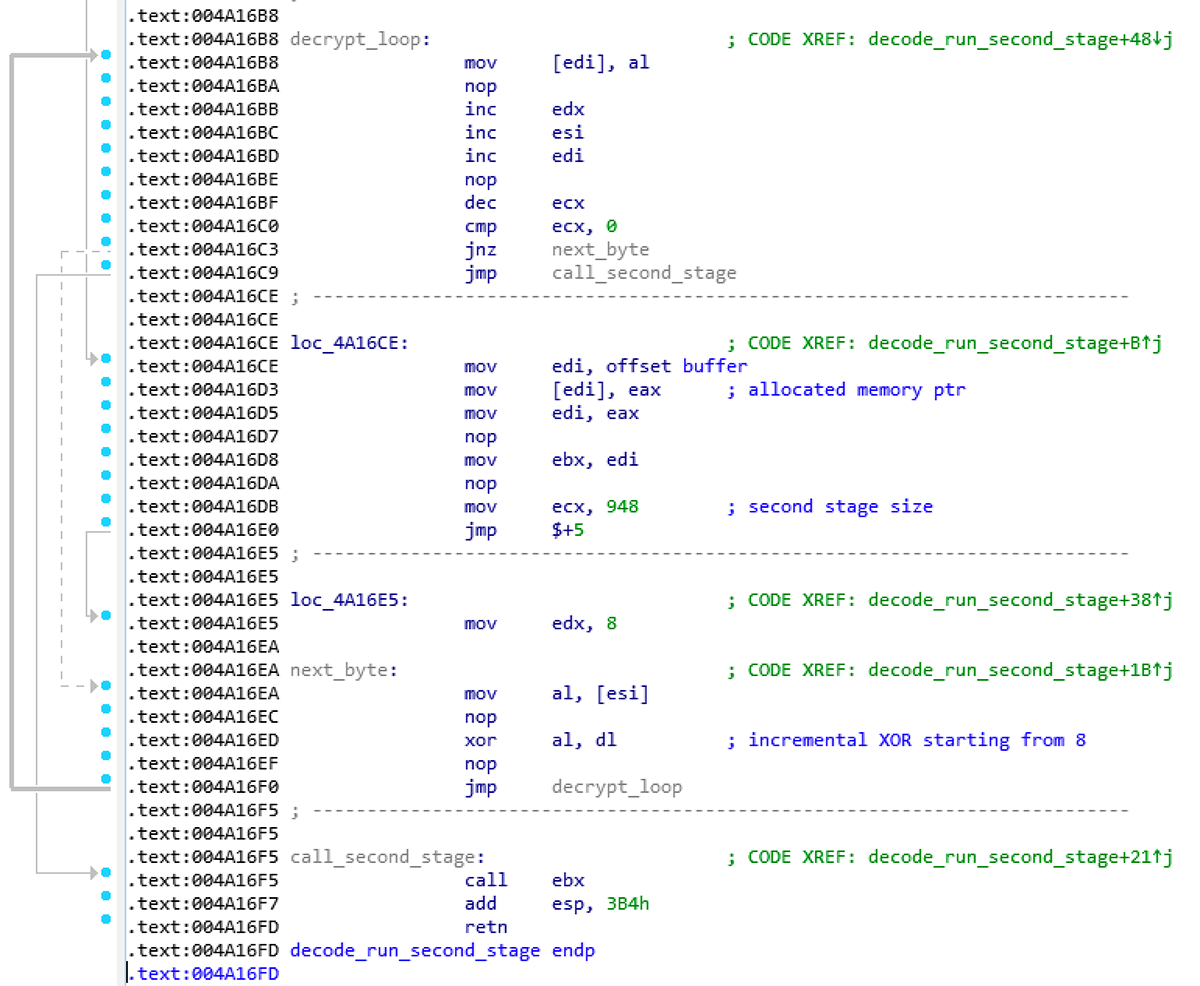Click address '.text:004A16BA' of first nop

pyautogui.click(x=203, y=86)
